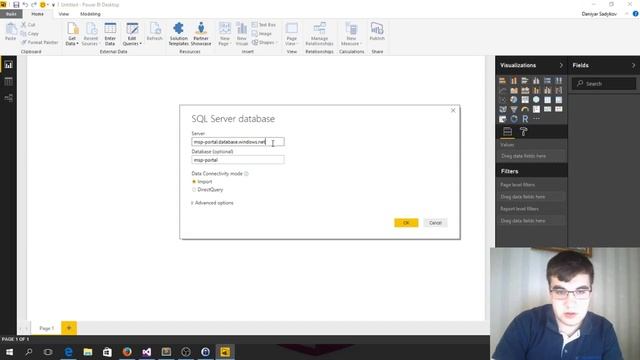Open more visualizations ellipsis
The width and height of the screenshot is (640, 360).
536,119
